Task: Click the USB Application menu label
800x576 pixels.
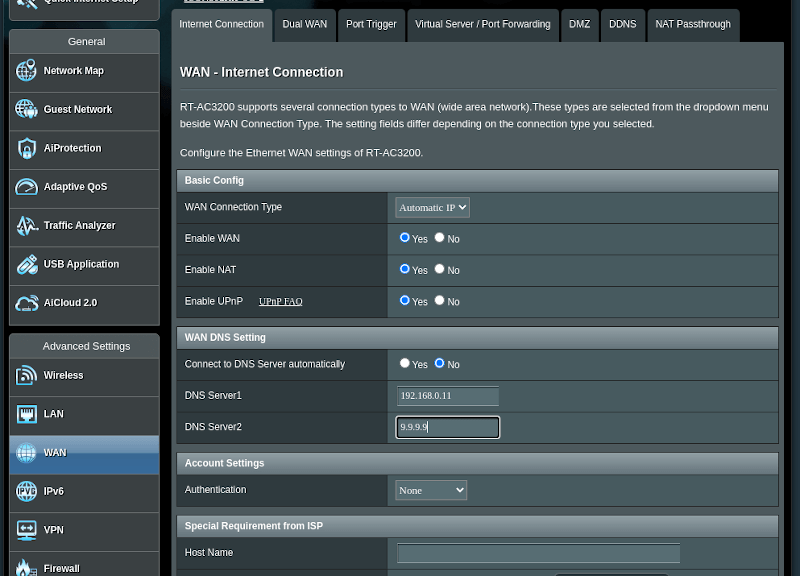Action: tap(81, 264)
